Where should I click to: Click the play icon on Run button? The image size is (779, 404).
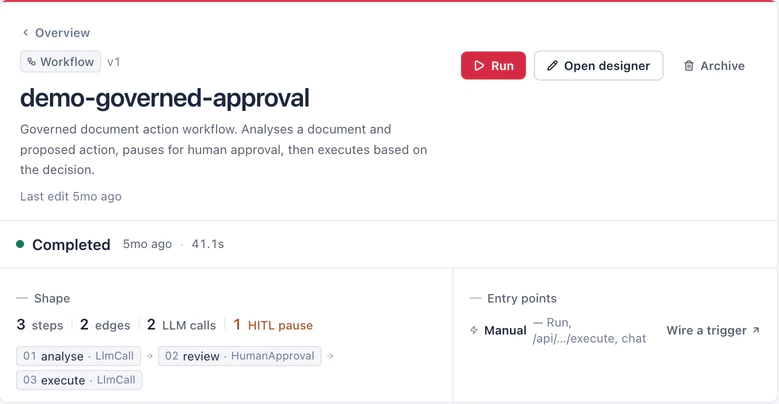(479, 66)
